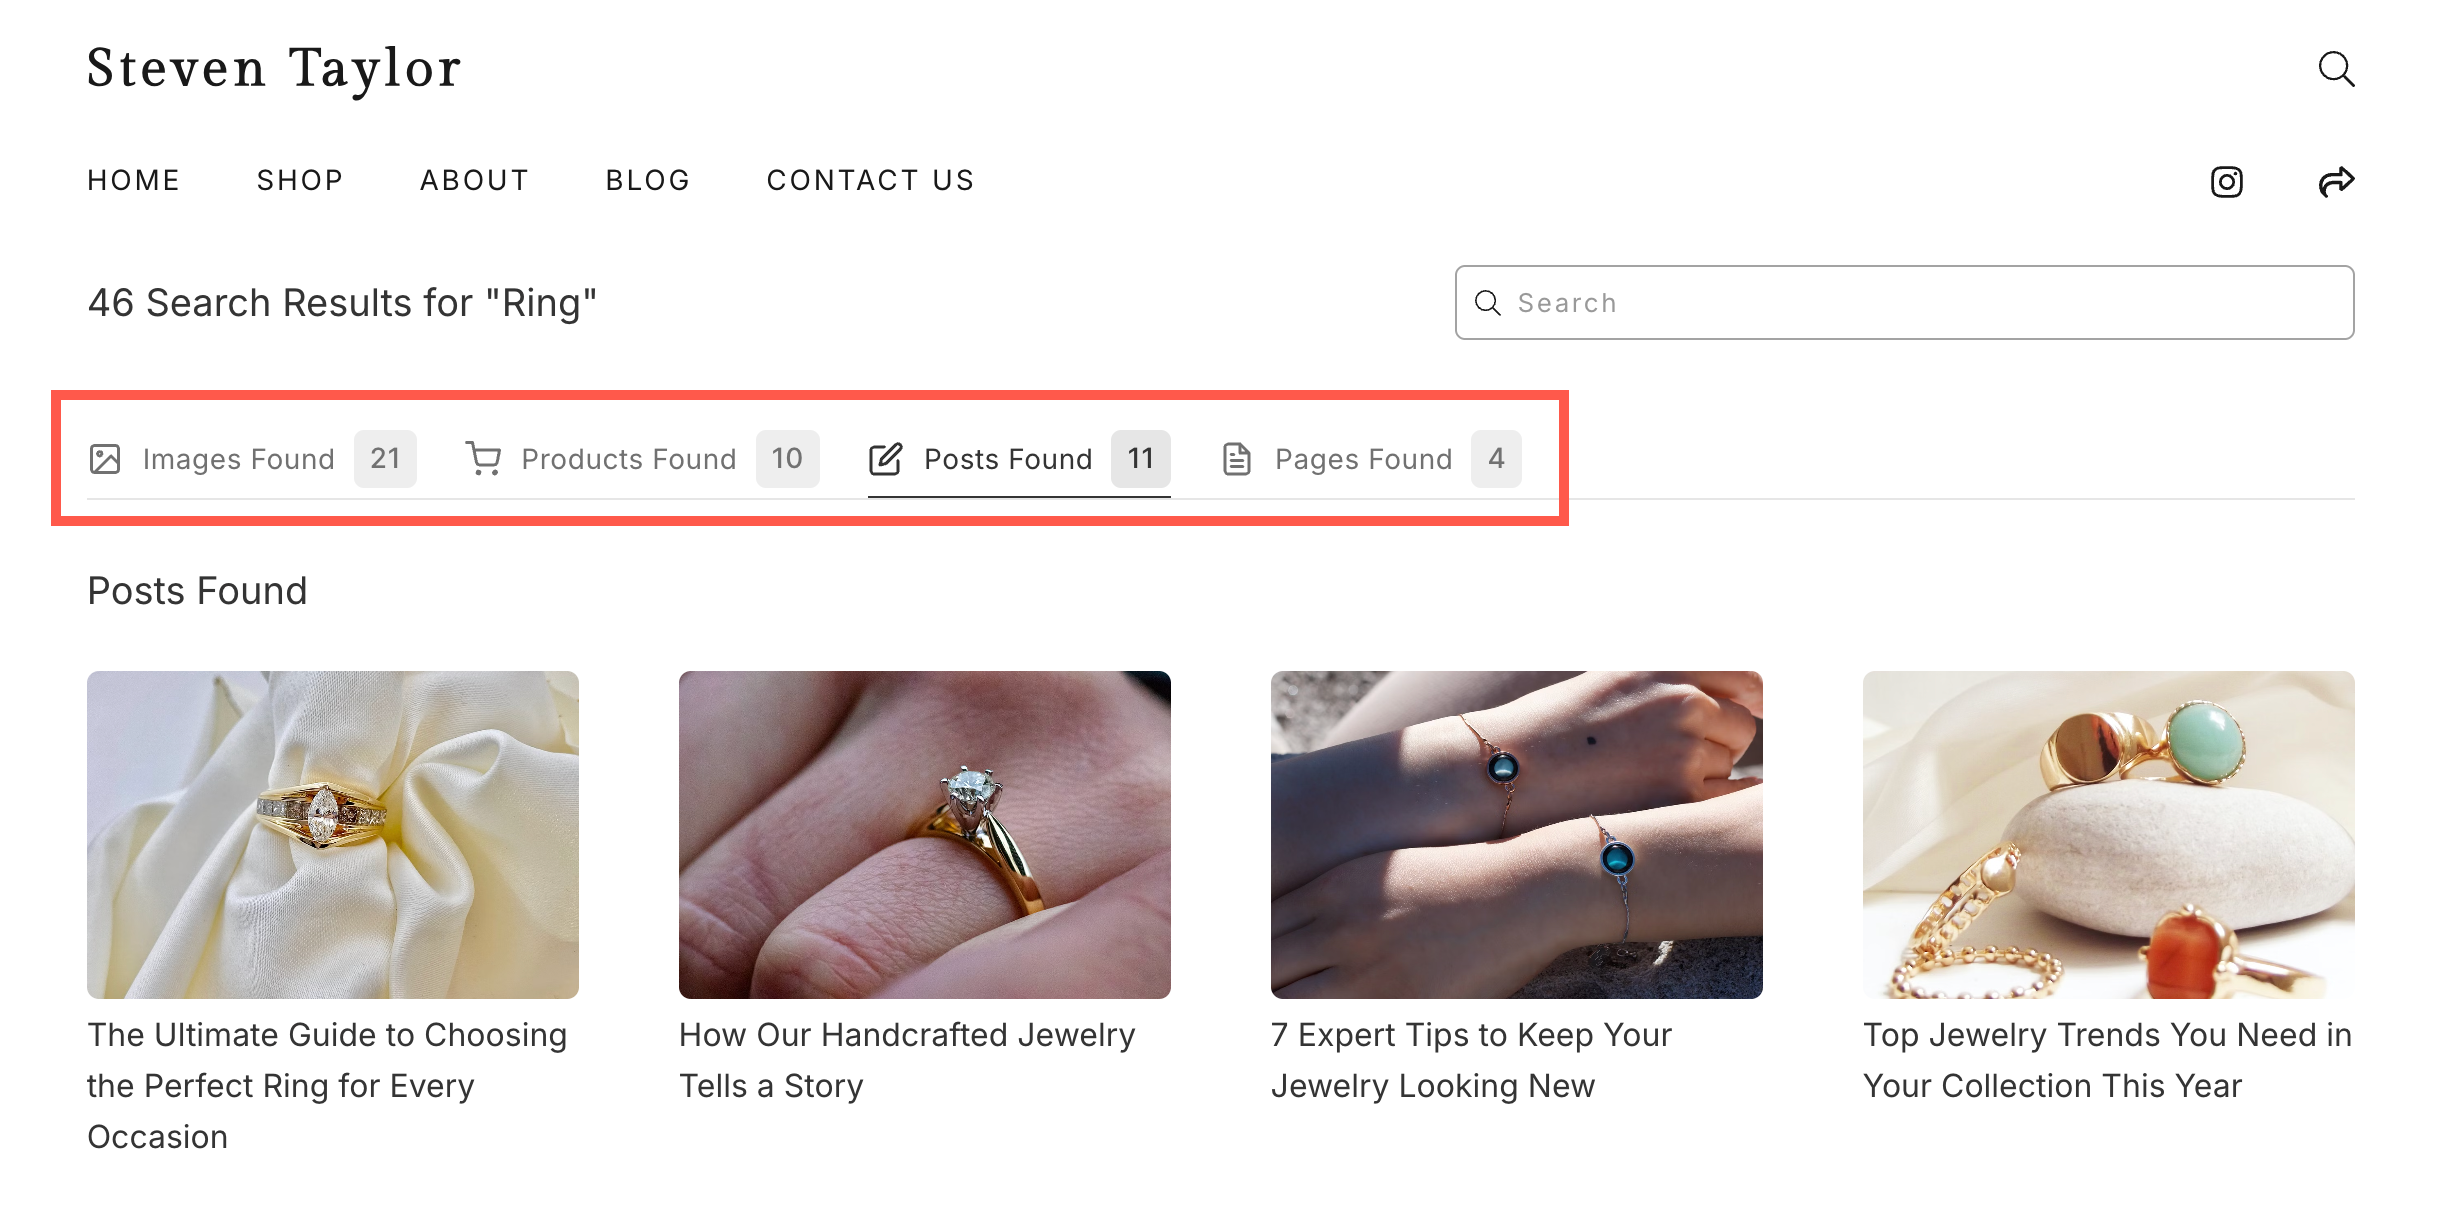Click the count badge 10 for products
This screenshot has width=2440, height=1232.
point(788,459)
